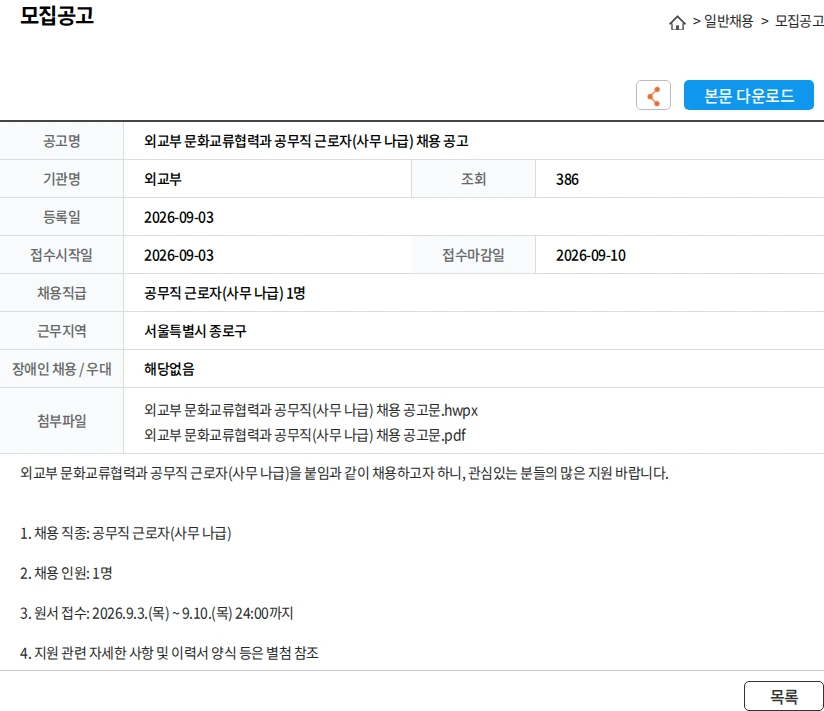The image size is (824, 711).
Task: Click the view count 386
Action: 567,179
